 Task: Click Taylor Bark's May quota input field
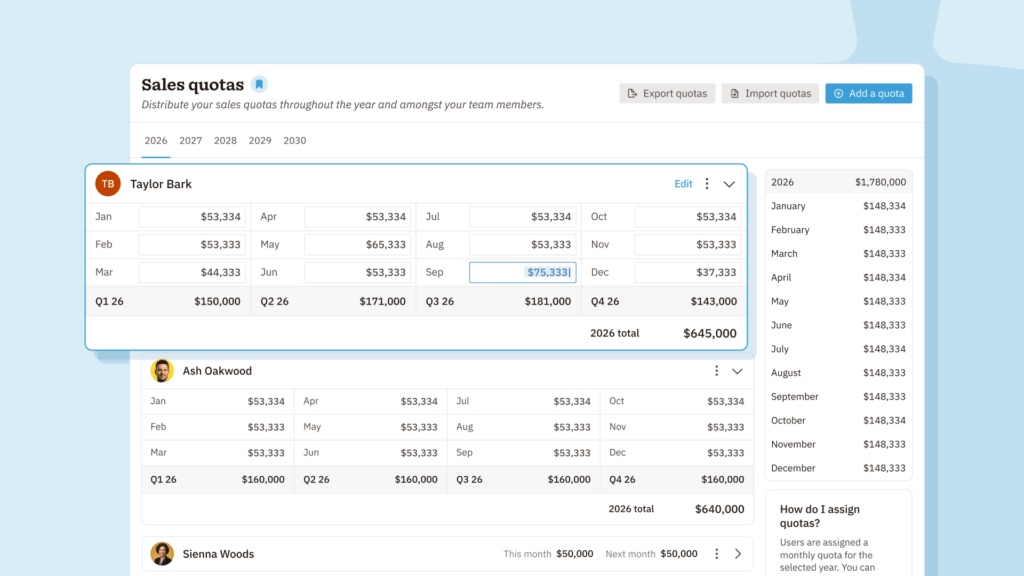[x=357, y=244]
